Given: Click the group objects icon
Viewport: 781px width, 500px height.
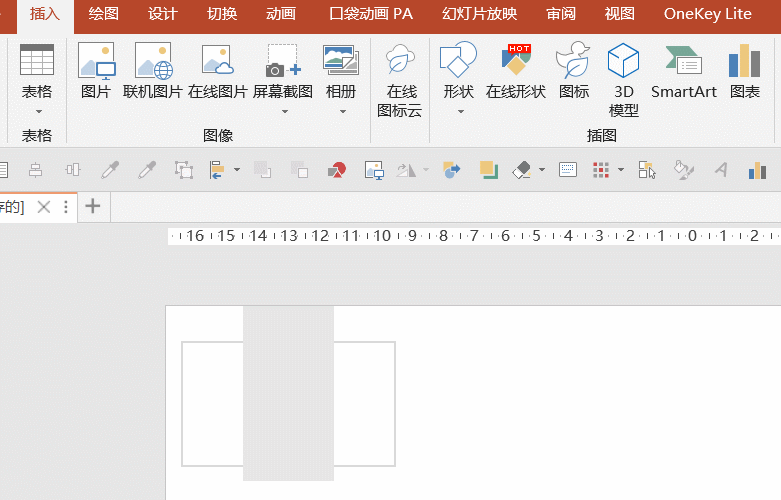Looking at the screenshot, I should [184, 170].
